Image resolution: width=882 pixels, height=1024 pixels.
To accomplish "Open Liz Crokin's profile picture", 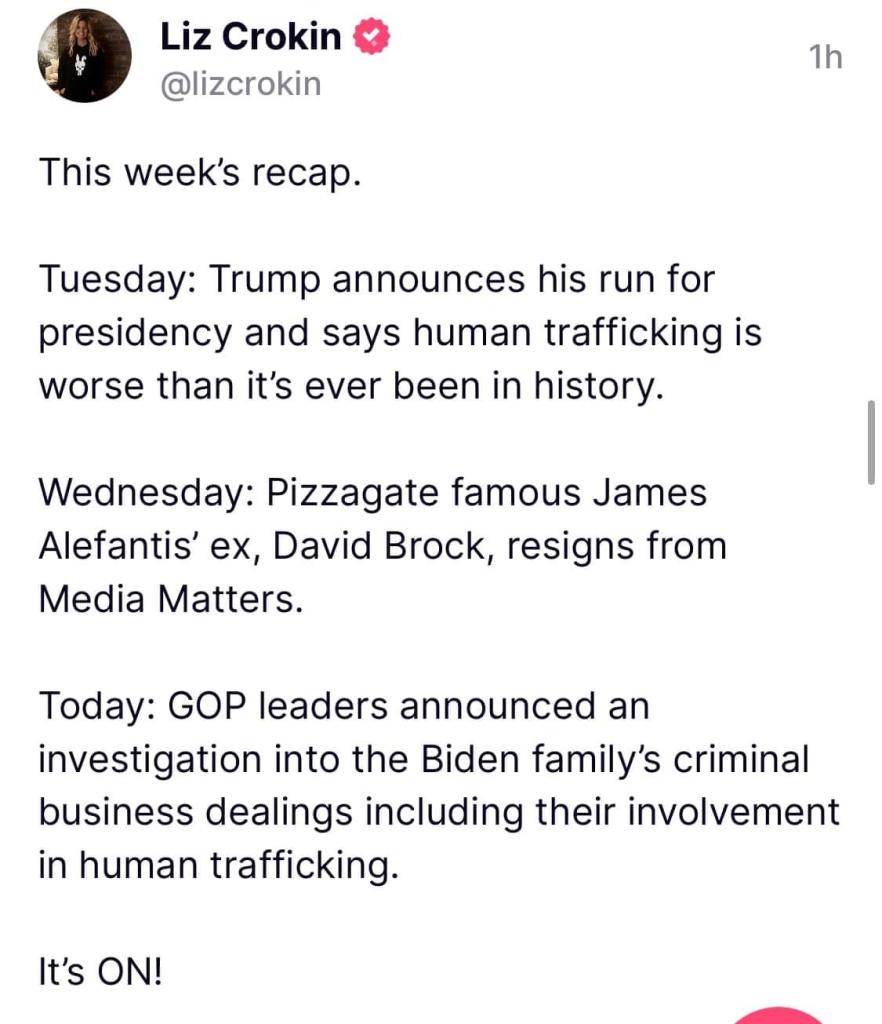I will (x=85, y=57).
